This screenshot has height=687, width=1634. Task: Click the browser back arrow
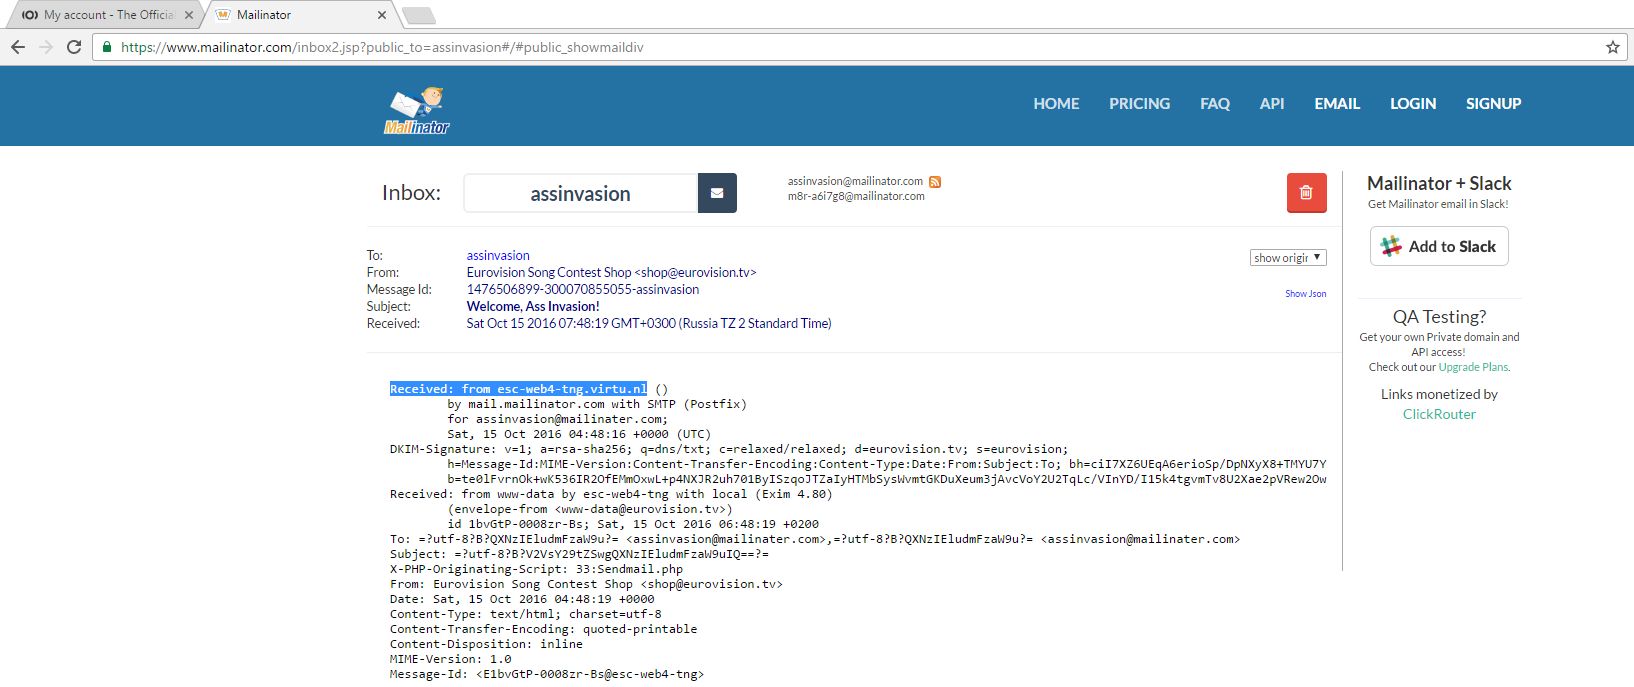click(18, 47)
